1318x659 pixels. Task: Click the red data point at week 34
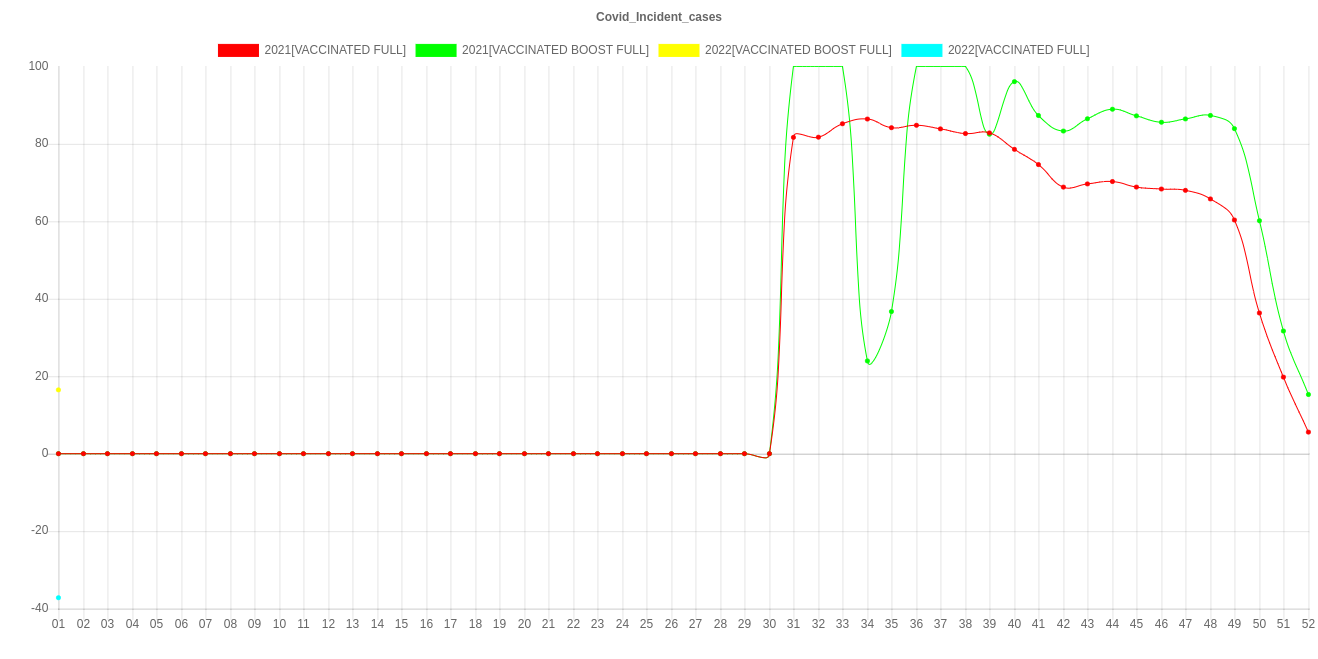[x=867, y=119]
